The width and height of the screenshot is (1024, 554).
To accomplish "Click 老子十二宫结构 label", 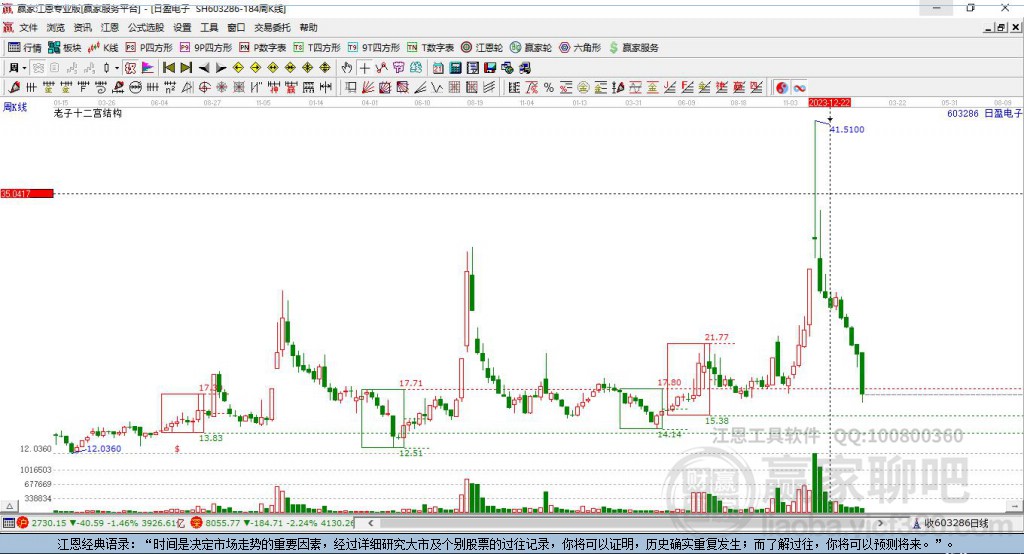I will [88, 113].
